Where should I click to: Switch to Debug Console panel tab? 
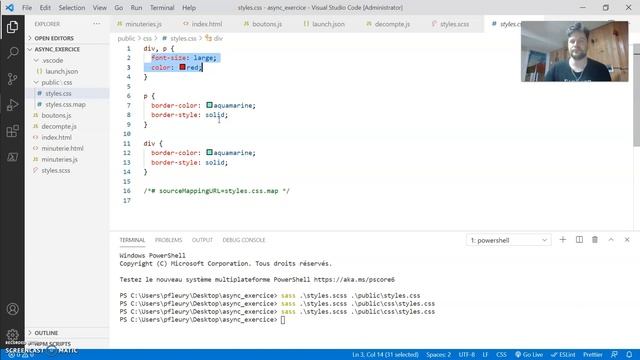[244, 240]
